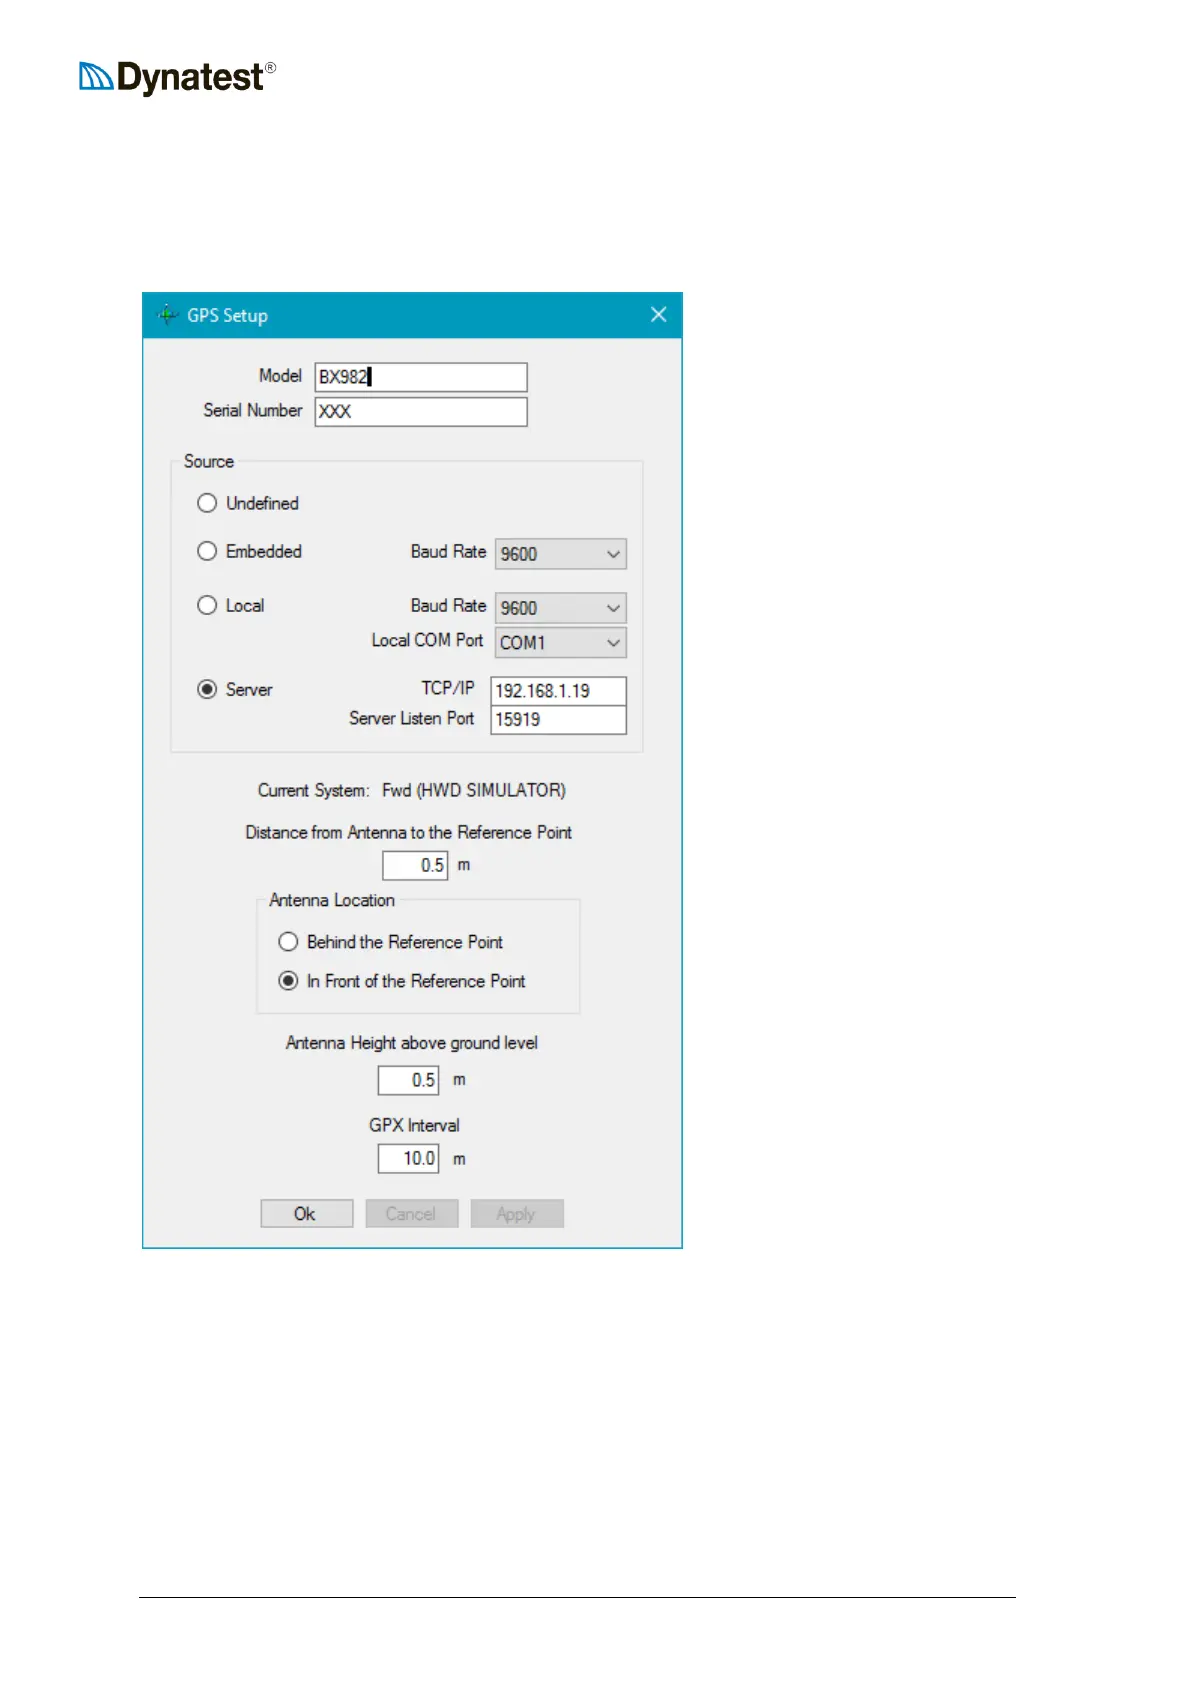Click the GPS Setup title text

227,316
